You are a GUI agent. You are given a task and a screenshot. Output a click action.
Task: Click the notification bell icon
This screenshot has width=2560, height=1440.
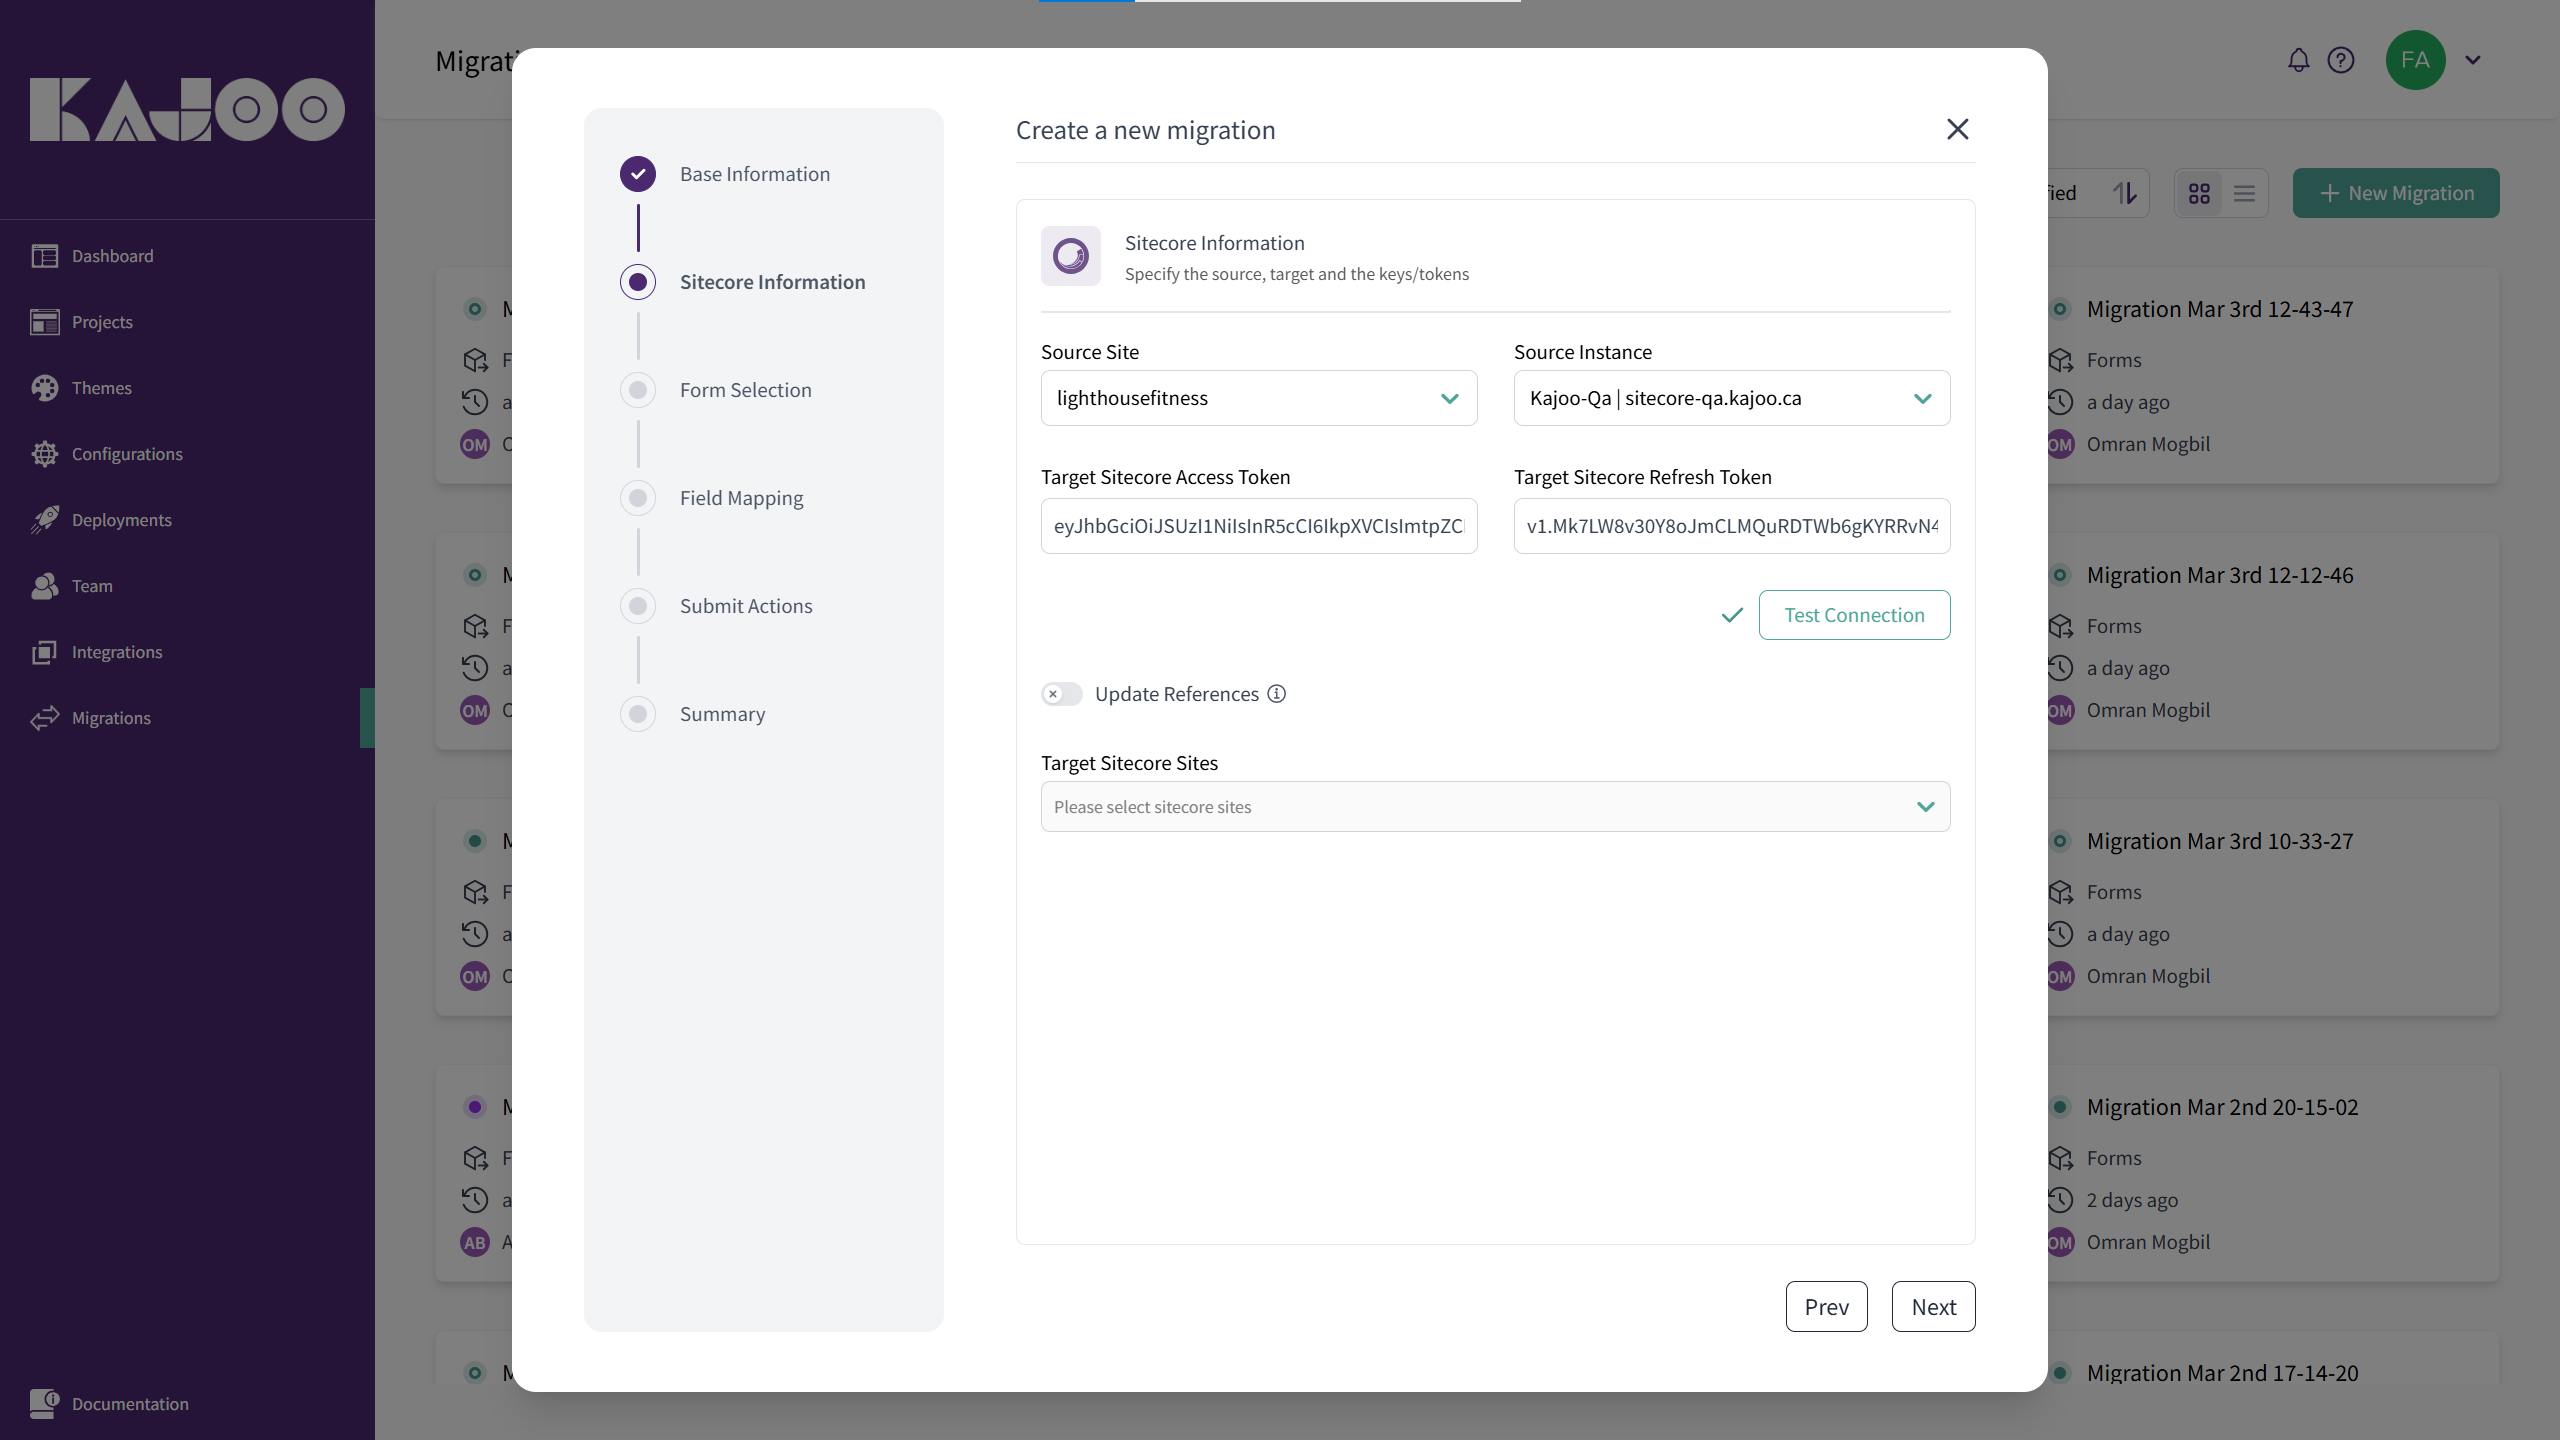[x=2298, y=60]
